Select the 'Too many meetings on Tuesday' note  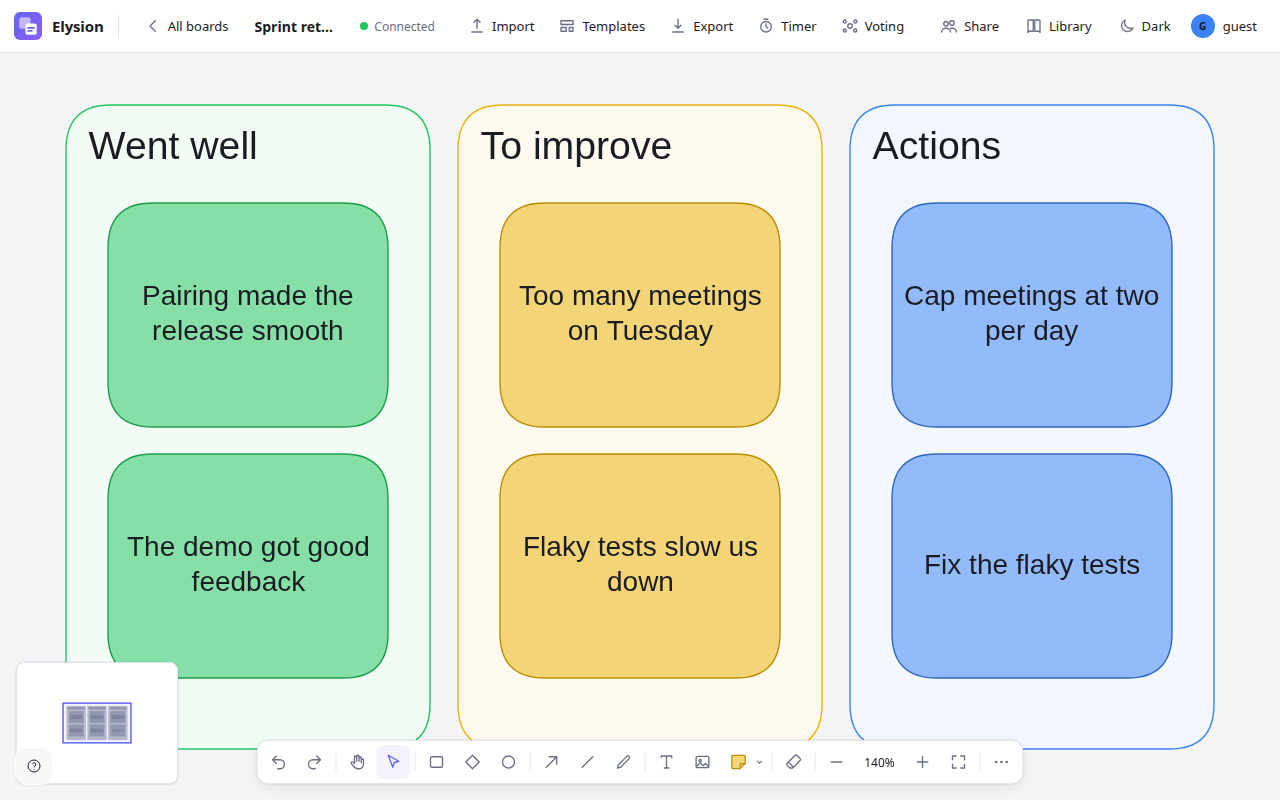pos(640,315)
